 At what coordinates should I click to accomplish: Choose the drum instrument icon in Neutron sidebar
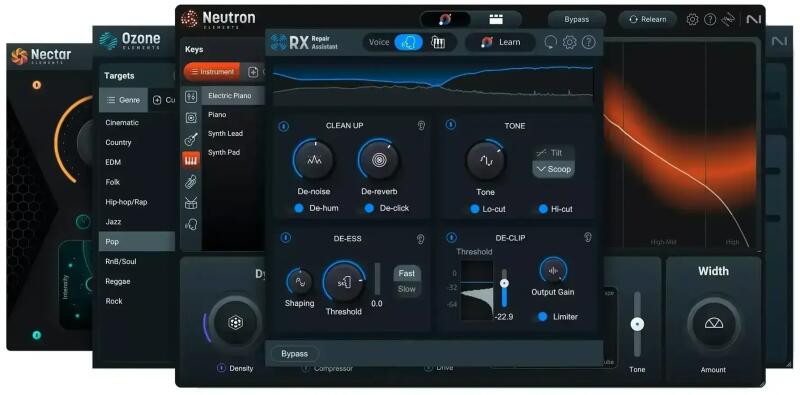pos(191,203)
